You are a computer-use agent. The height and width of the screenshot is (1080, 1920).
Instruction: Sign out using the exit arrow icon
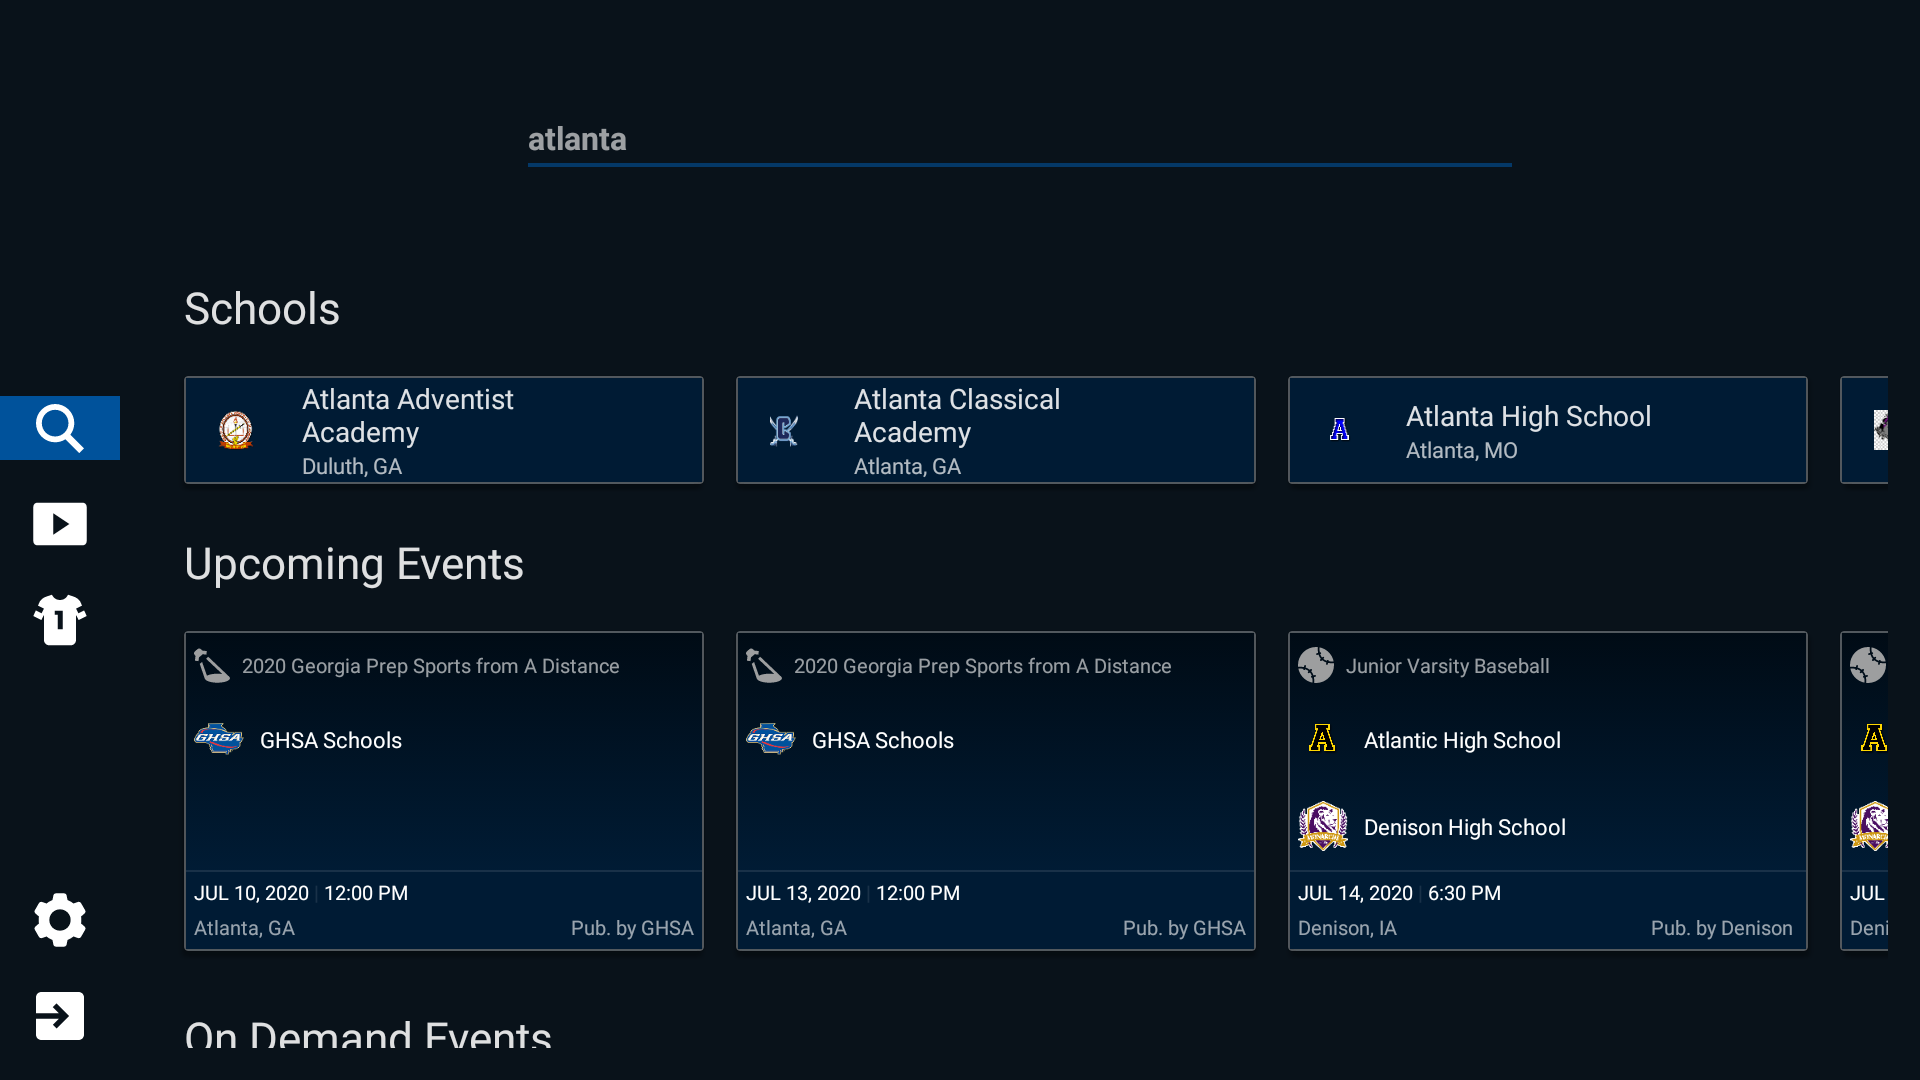(x=60, y=1015)
